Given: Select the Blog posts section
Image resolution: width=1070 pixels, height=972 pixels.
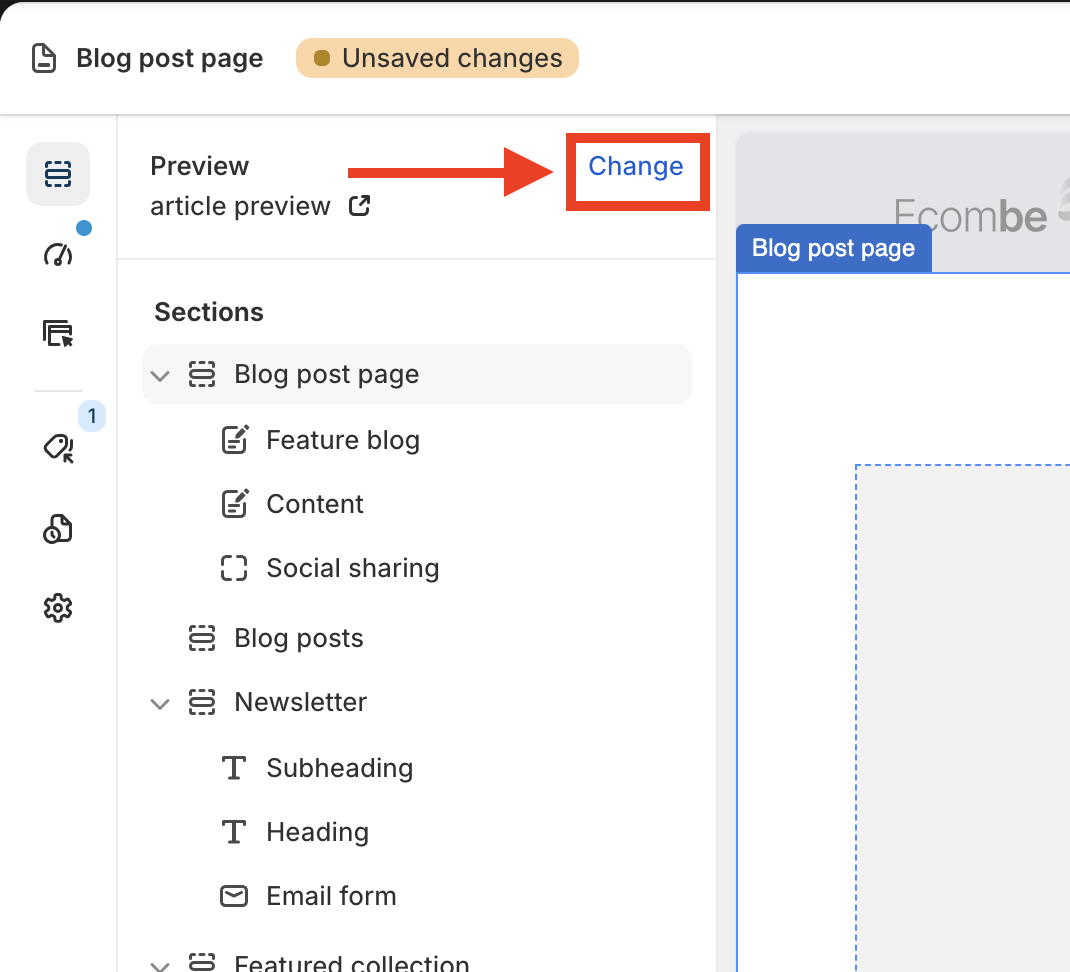Looking at the screenshot, I should coord(298,638).
